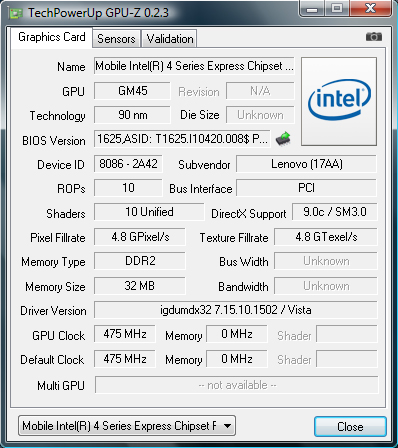Image resolution: width=398 pixels, height=448 pixels.
Task: Click Bus Width field showing Unknown
Action: click(x=326, y=261)
